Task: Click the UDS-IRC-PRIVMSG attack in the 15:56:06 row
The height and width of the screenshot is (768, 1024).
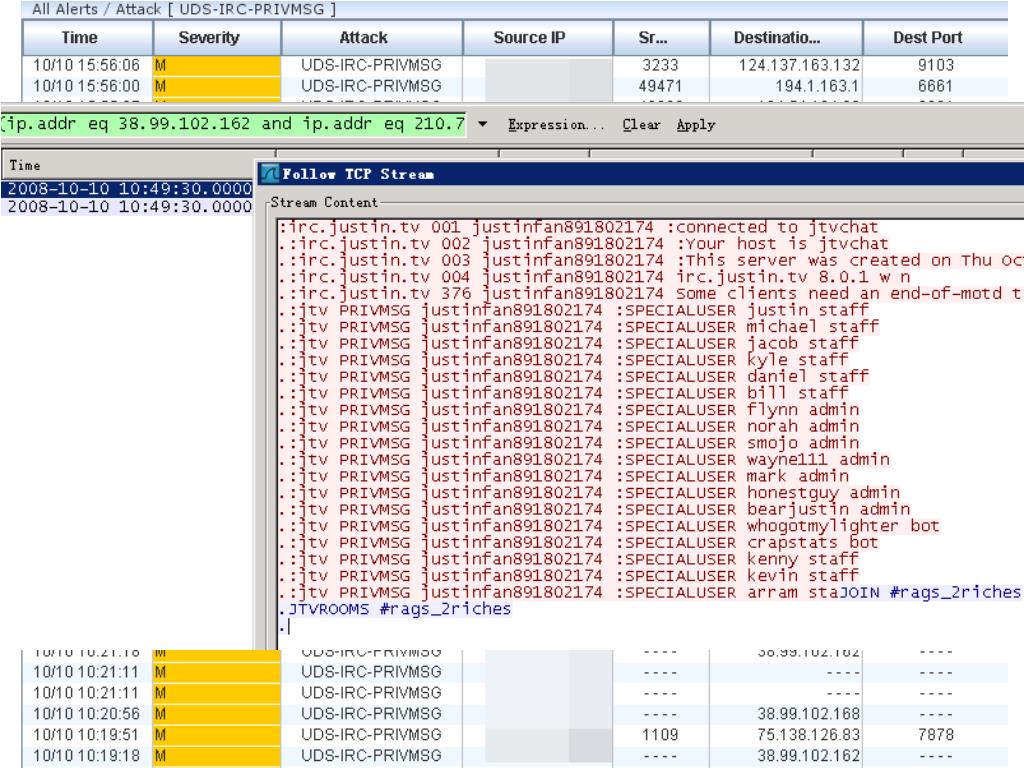Action: click(371, 65)
